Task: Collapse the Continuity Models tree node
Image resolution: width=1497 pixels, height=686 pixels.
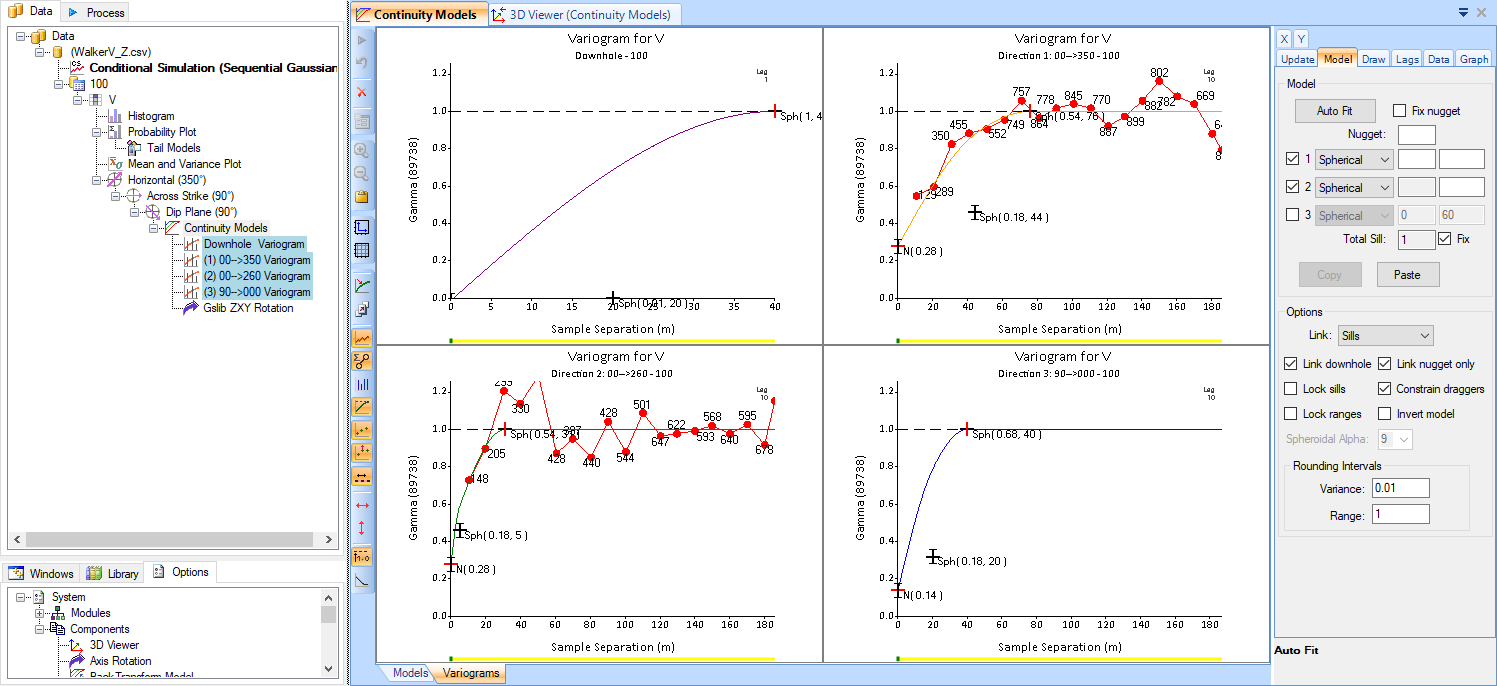Action: pyautogui.click(x=154, y=228)
